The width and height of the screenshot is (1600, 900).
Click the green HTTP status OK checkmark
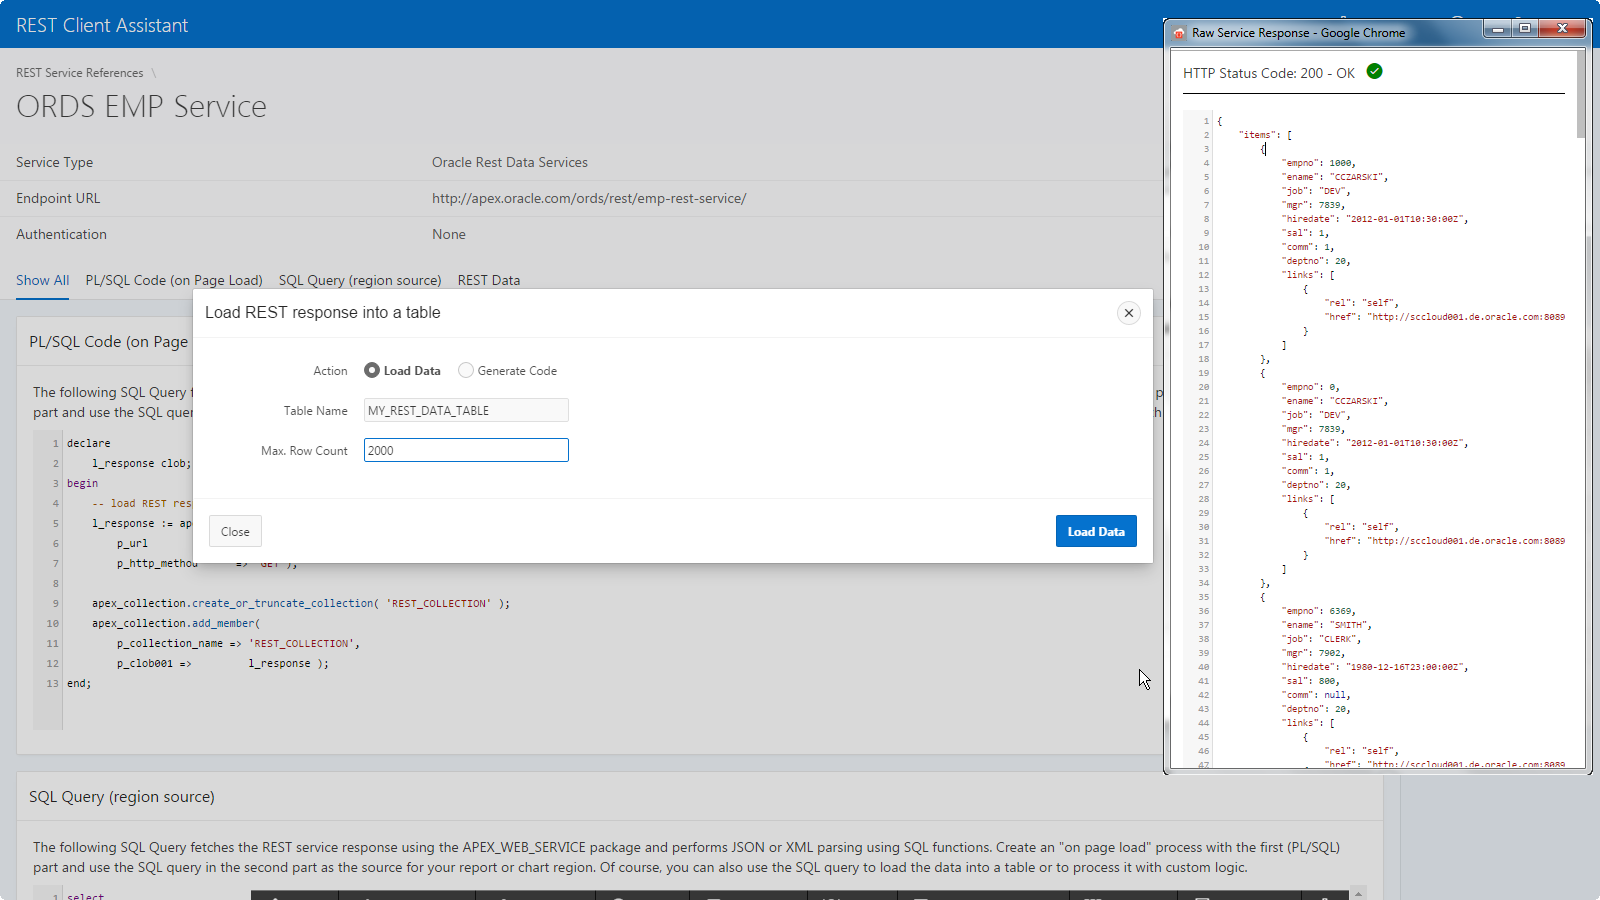[1374, 72]
